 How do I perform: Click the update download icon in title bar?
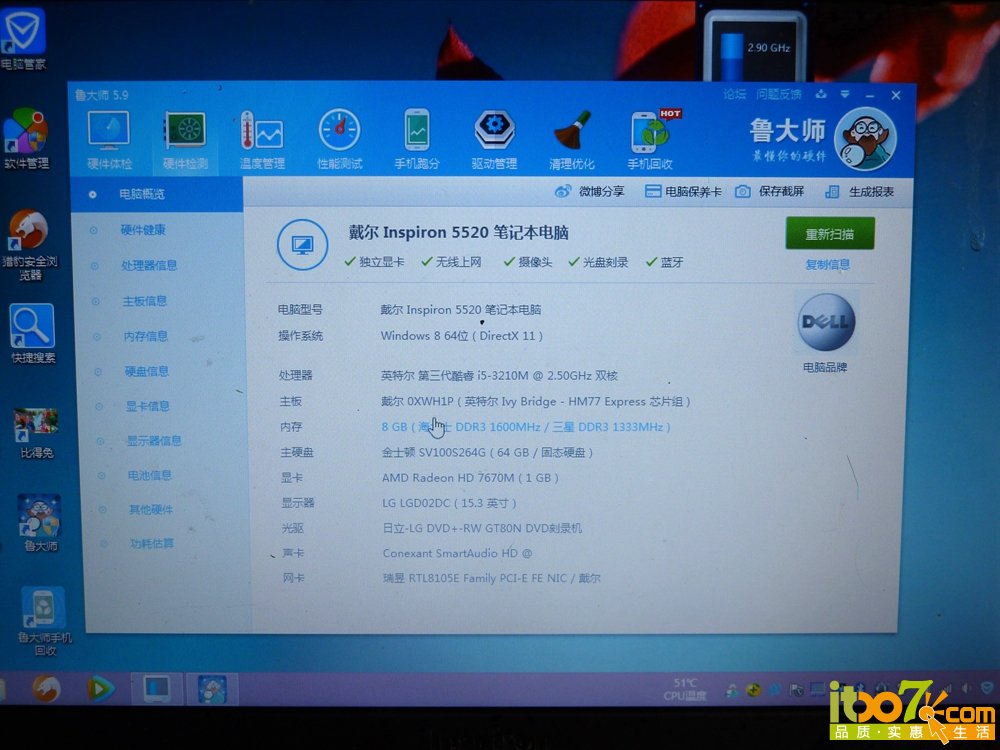click(x=821, y=94)
